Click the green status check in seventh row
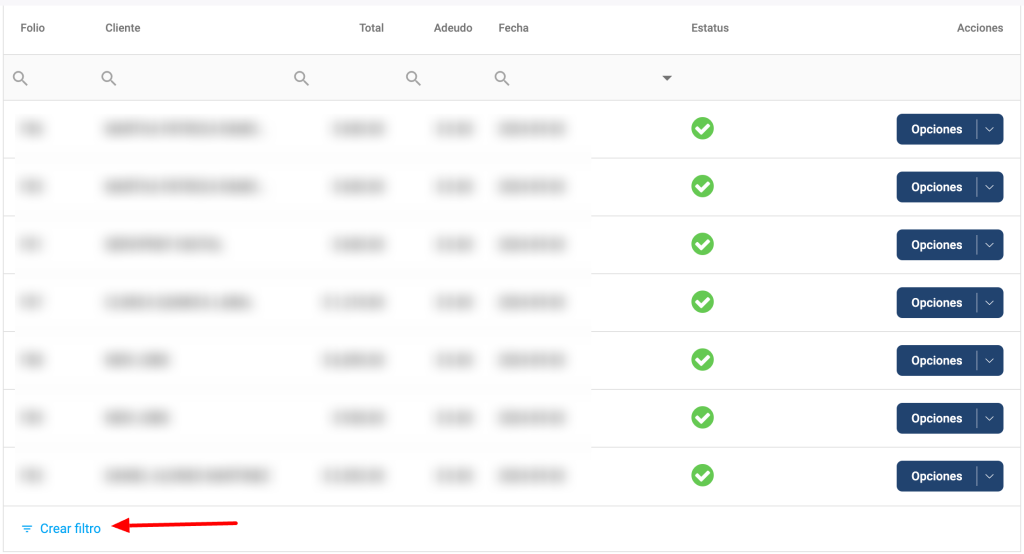Image resolution: width=1024 pixels, height=554 pixels. (x=703, y=476)
